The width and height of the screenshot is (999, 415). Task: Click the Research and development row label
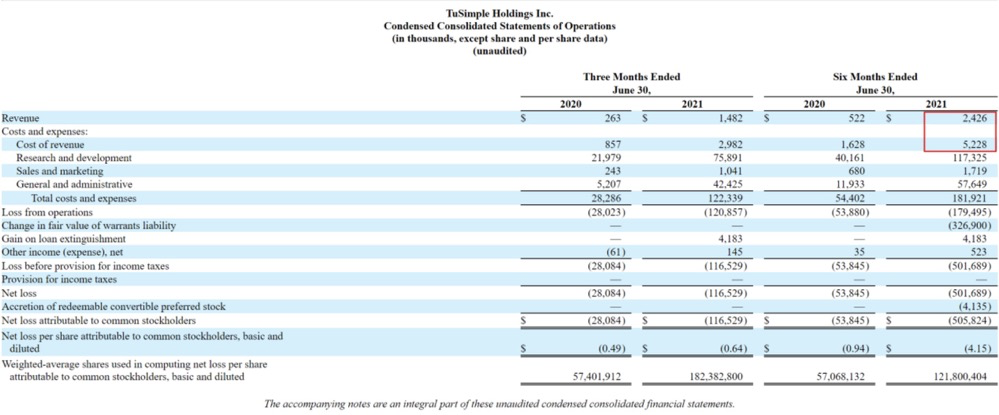pos(73,158)
